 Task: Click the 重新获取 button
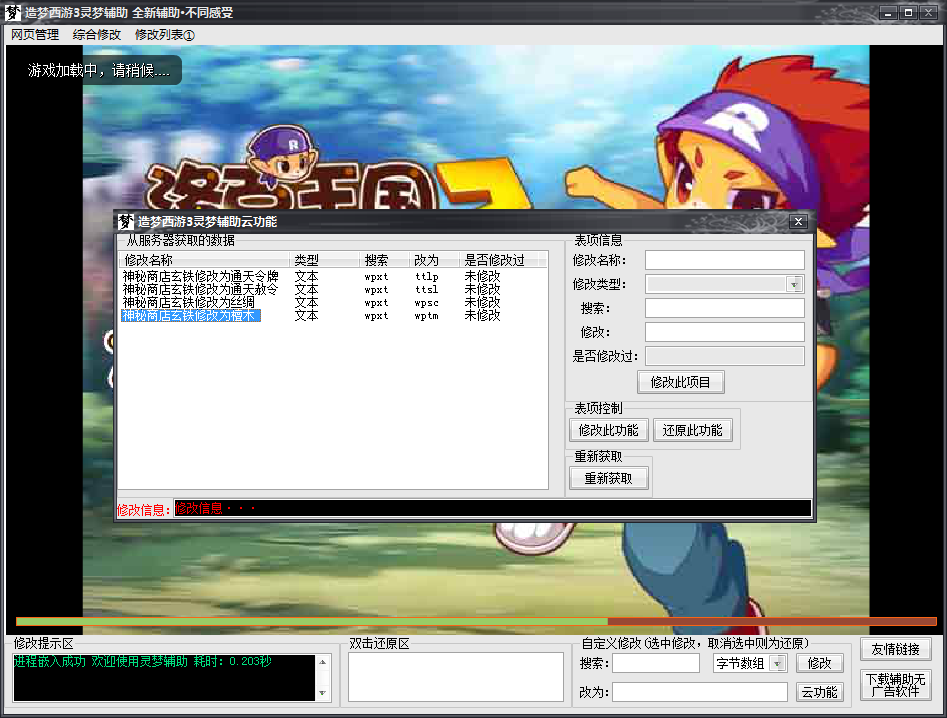(x=609, y=479)
